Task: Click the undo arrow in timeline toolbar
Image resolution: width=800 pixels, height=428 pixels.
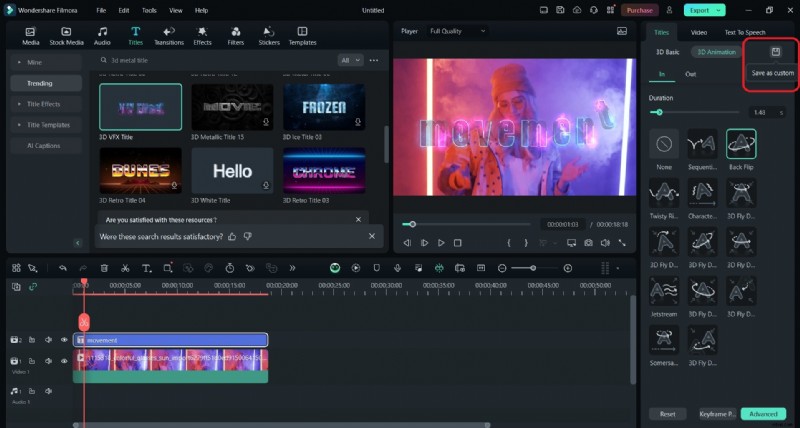Action: 63,268
